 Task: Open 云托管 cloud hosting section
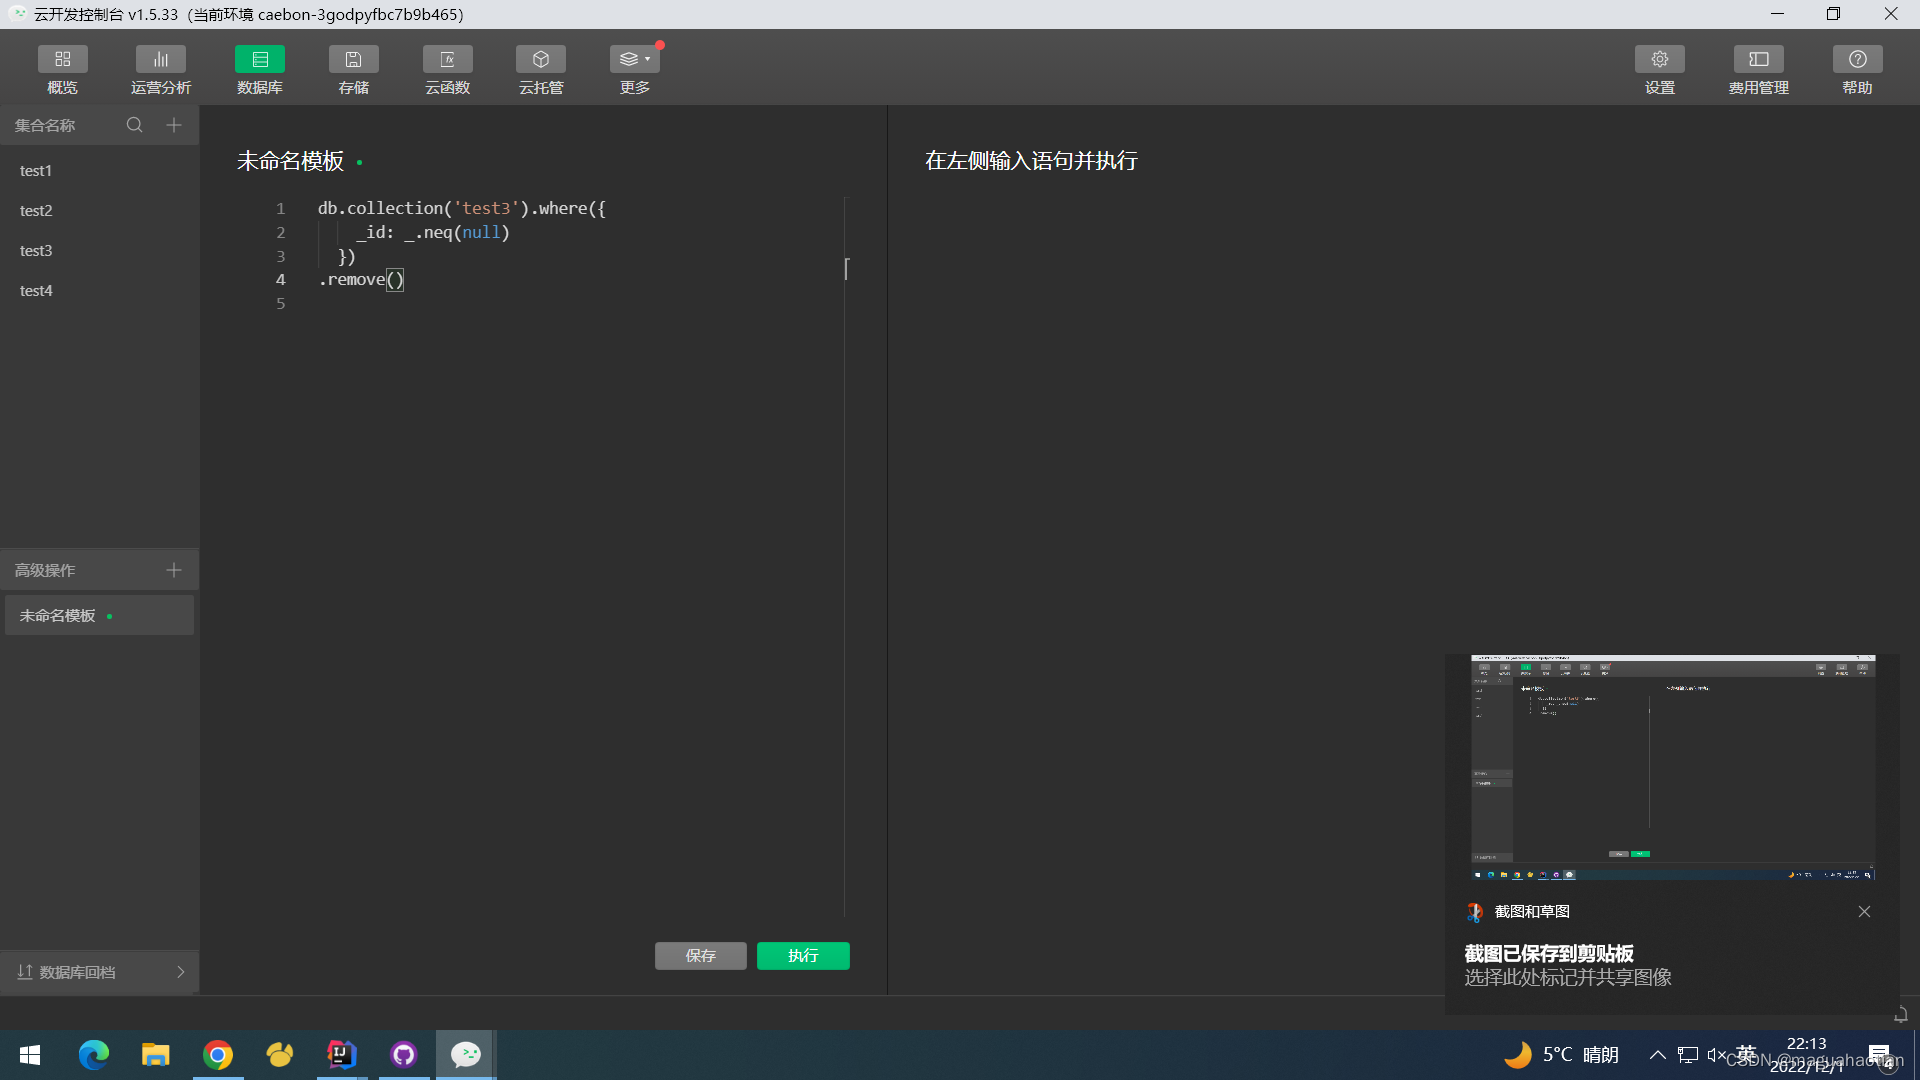tap(541, 60)
